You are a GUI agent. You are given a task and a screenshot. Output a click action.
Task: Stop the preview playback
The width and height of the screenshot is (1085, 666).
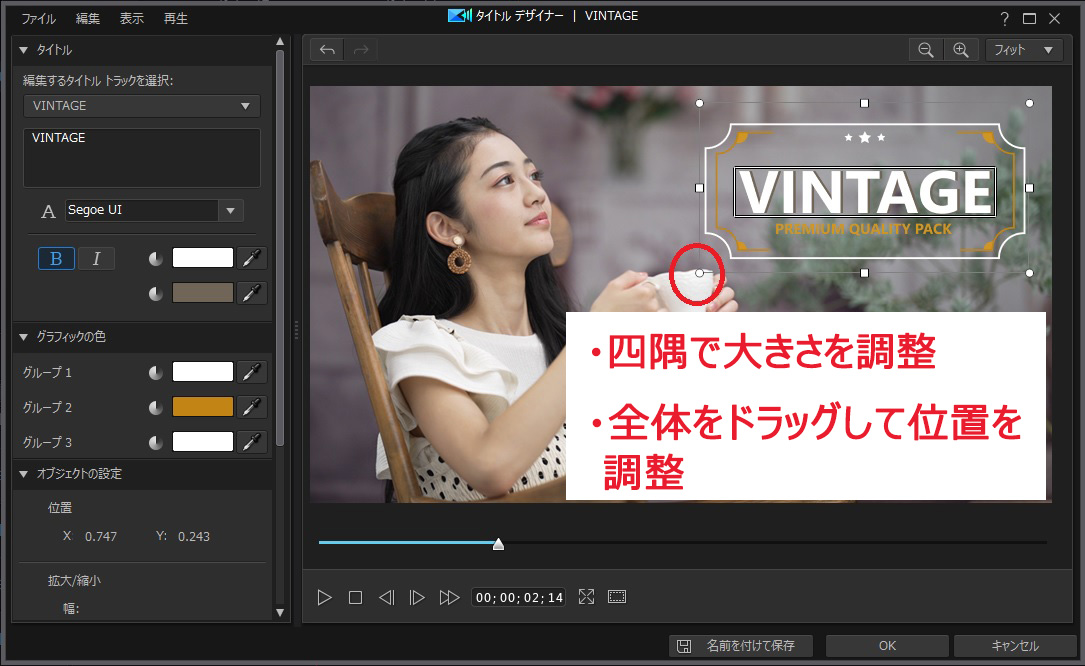355,597
